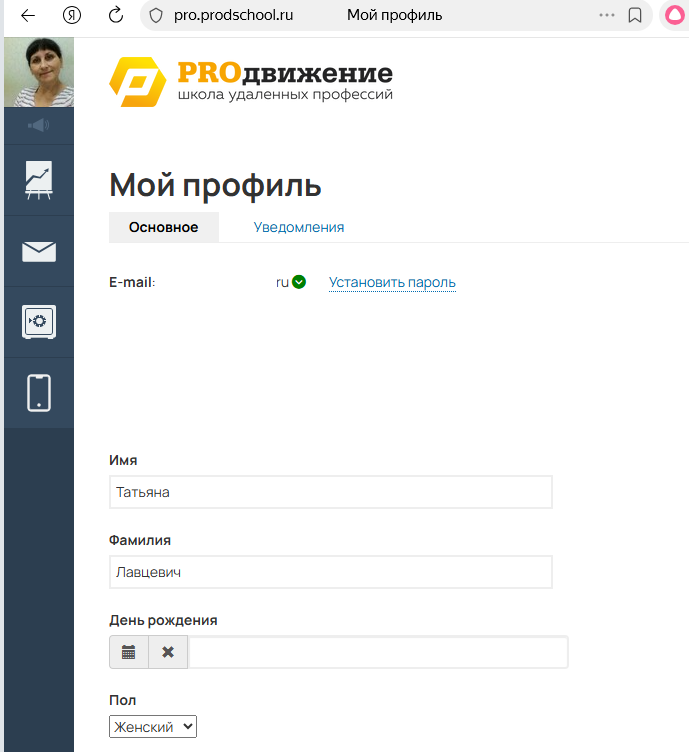Clear the birthday with the X button
Viewport: 700px width, 752px height.
point(168,652)
